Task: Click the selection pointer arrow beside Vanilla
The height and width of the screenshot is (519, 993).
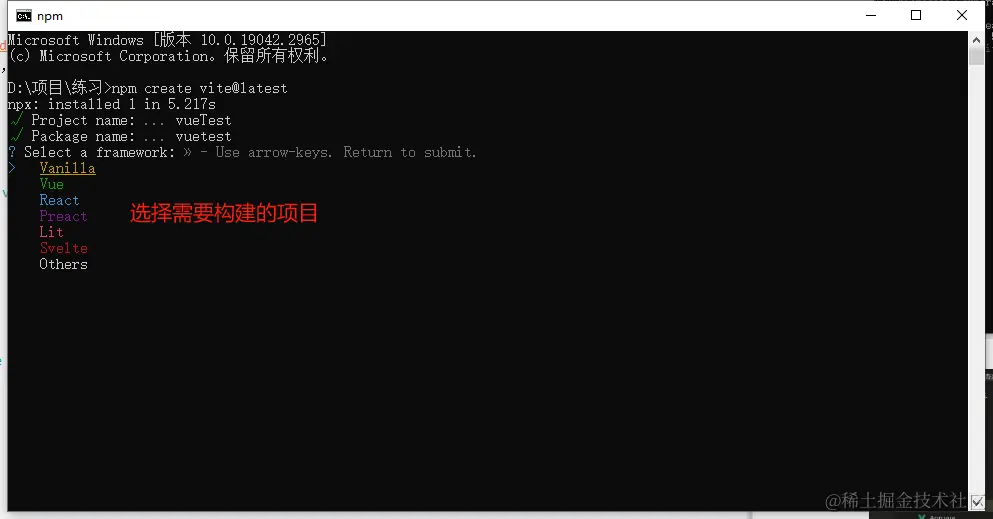Action: click(12, 168)
